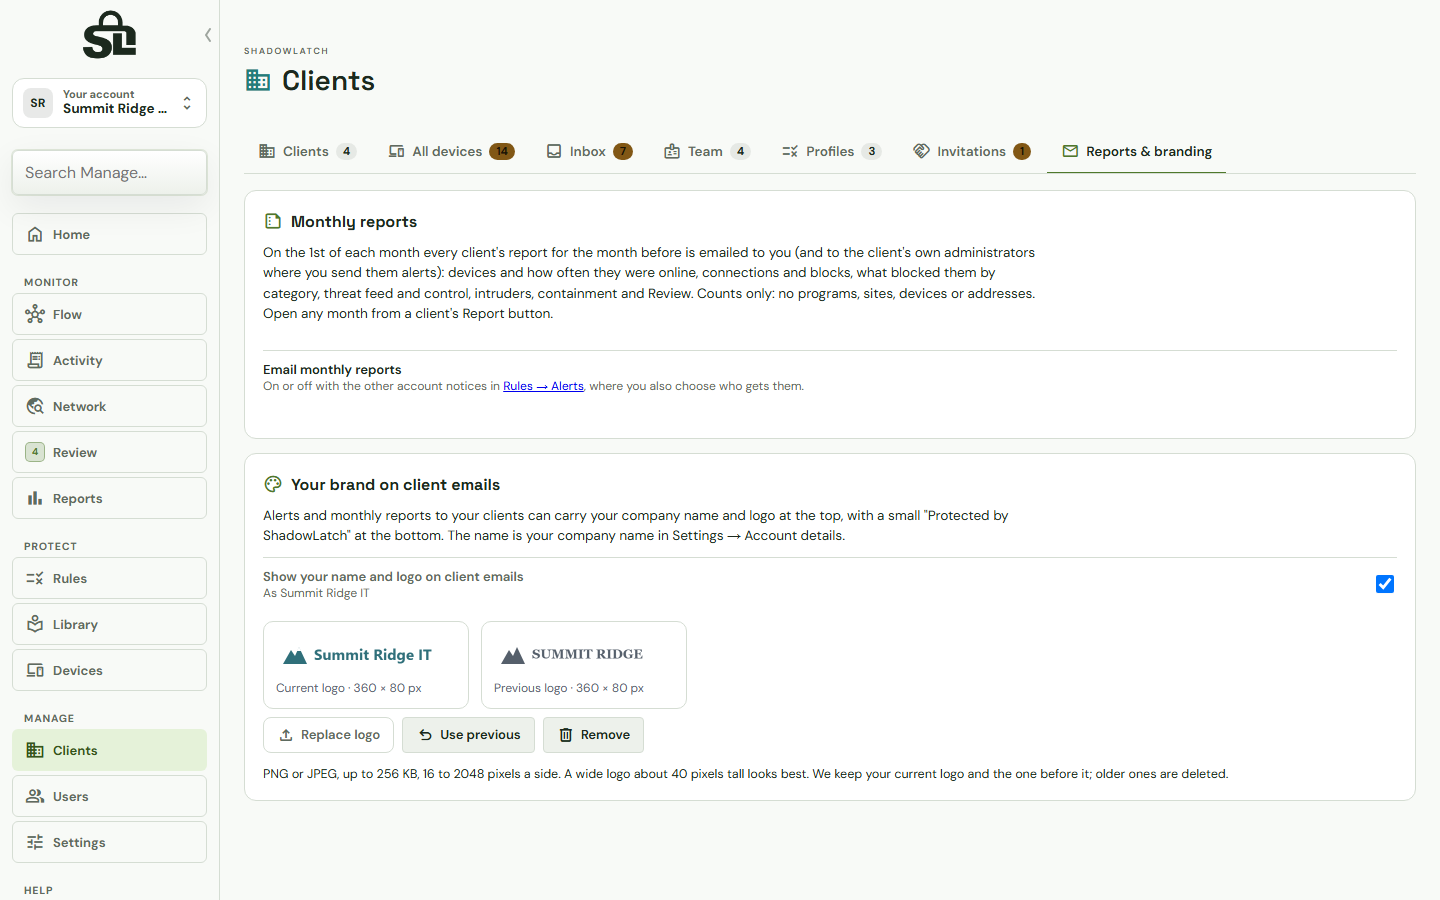
Task: Click the previous logo SUMMIT RIDGE thumbnail
Action: (x=584, y=665)
